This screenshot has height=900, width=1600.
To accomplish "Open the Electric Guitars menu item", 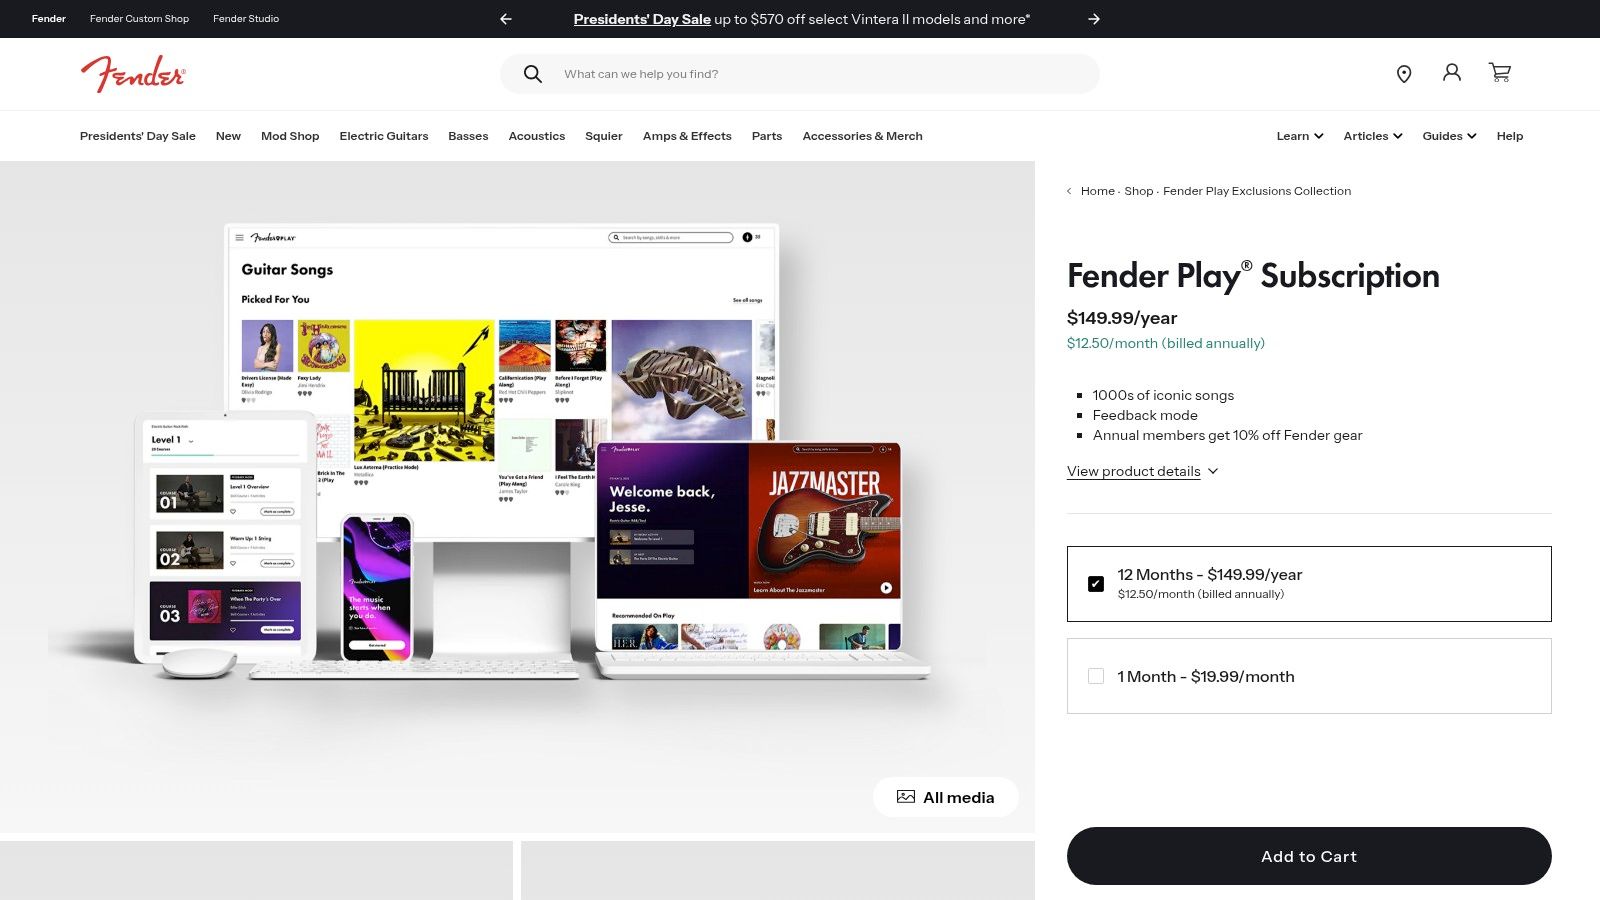I will click(x=383, y=136).
